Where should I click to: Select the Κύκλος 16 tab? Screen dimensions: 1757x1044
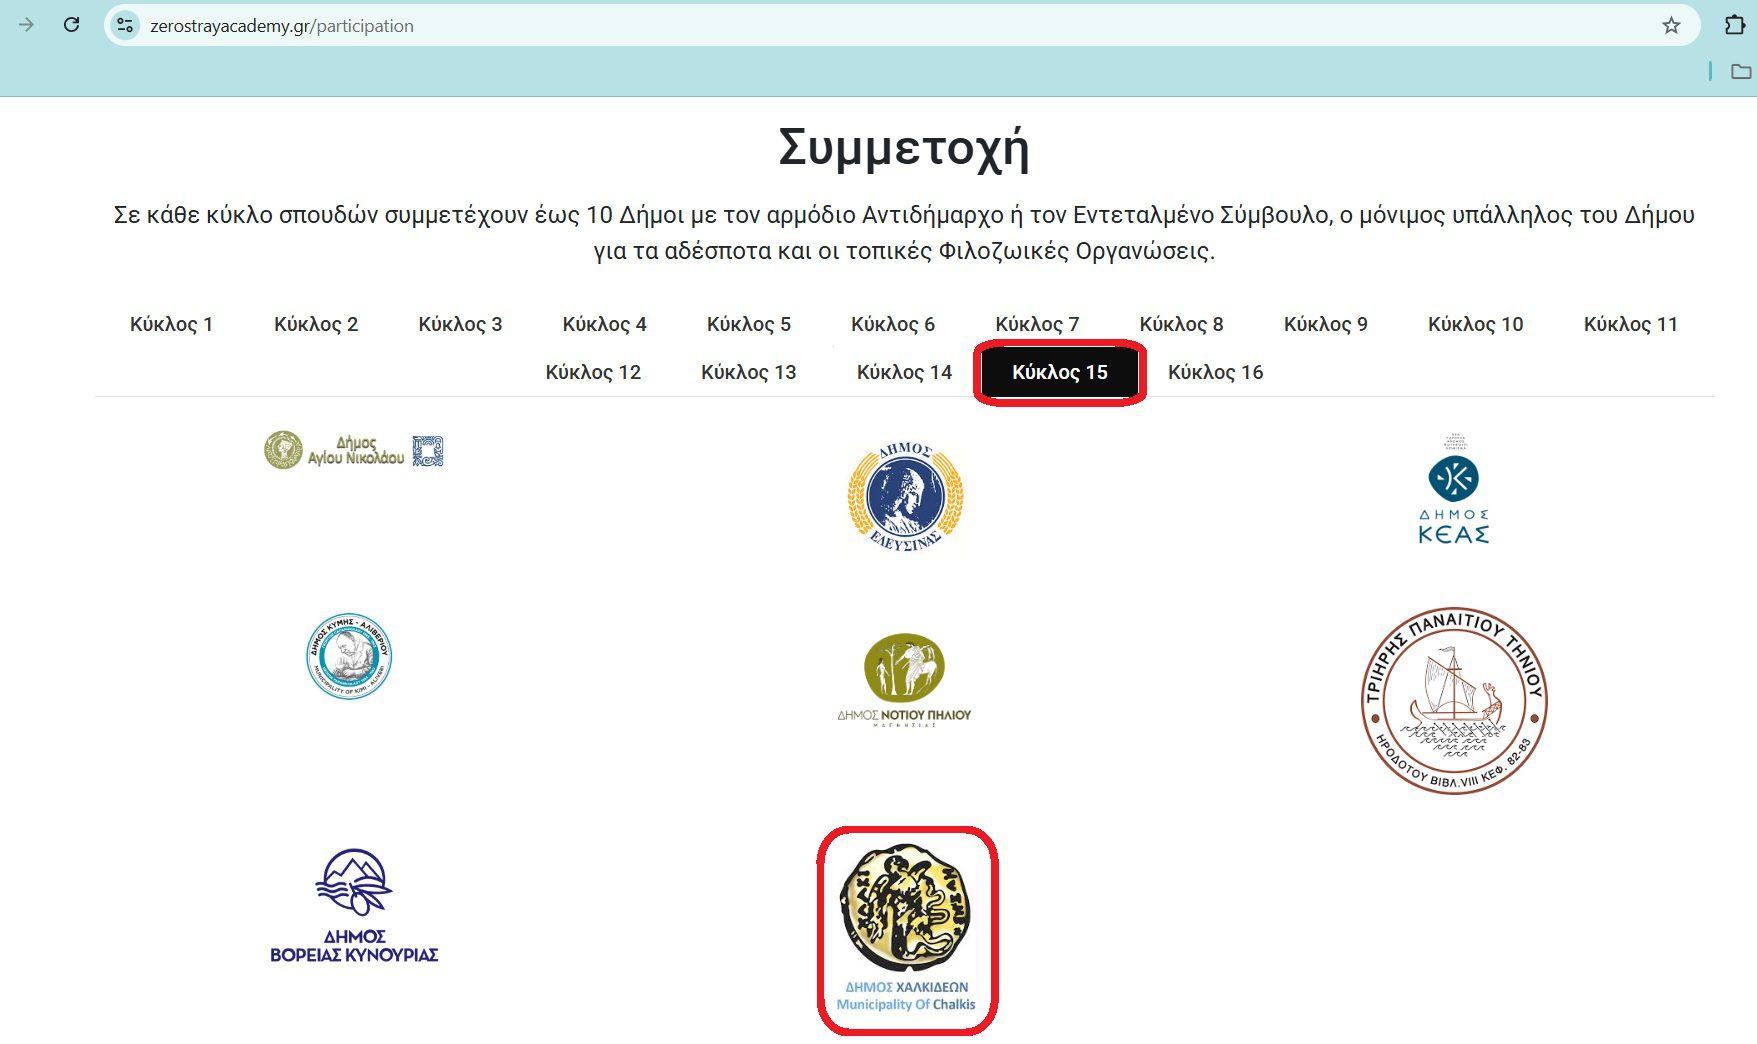coord(1215,372)
